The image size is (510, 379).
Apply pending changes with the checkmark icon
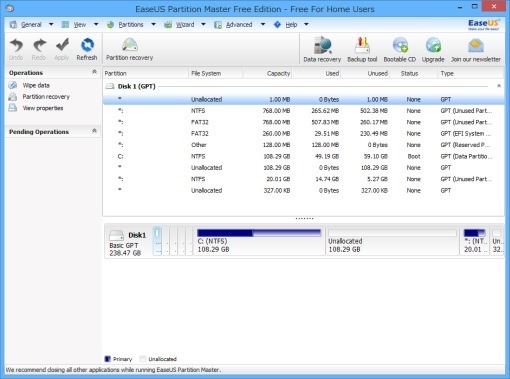[62, 45]
